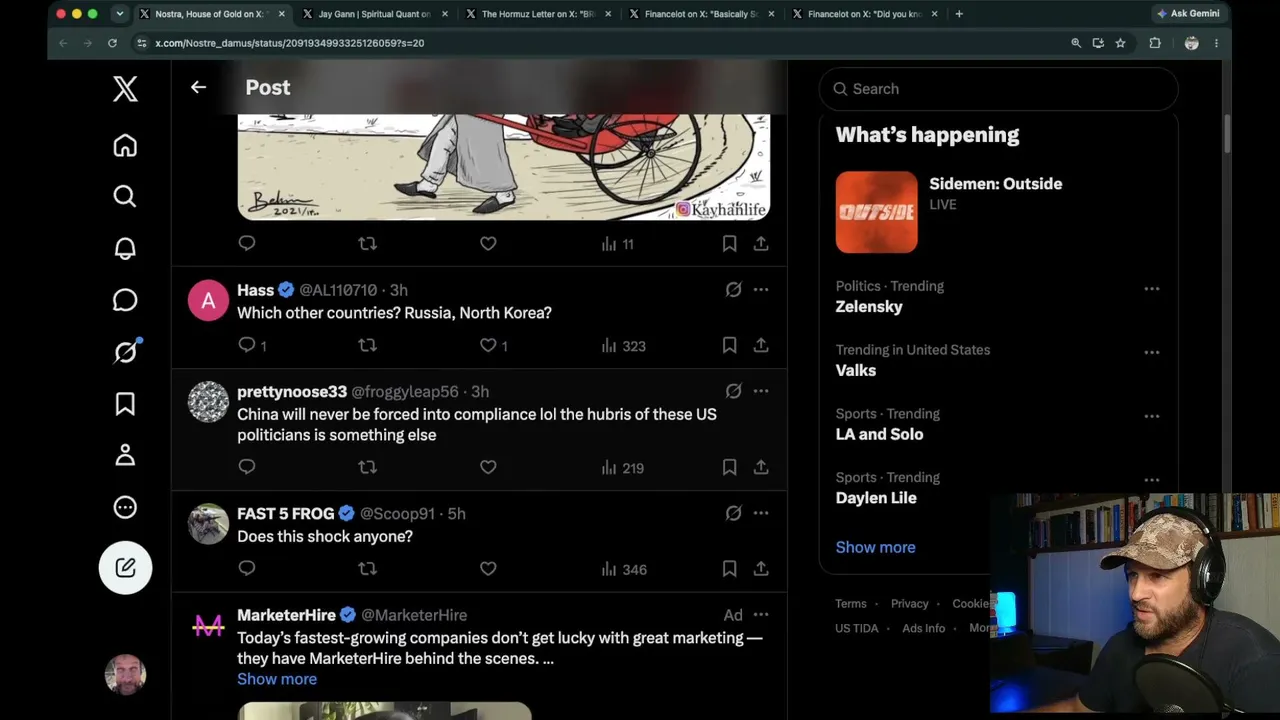
Task: Open Notifications bell icon
Action: [x=125, y=249]
